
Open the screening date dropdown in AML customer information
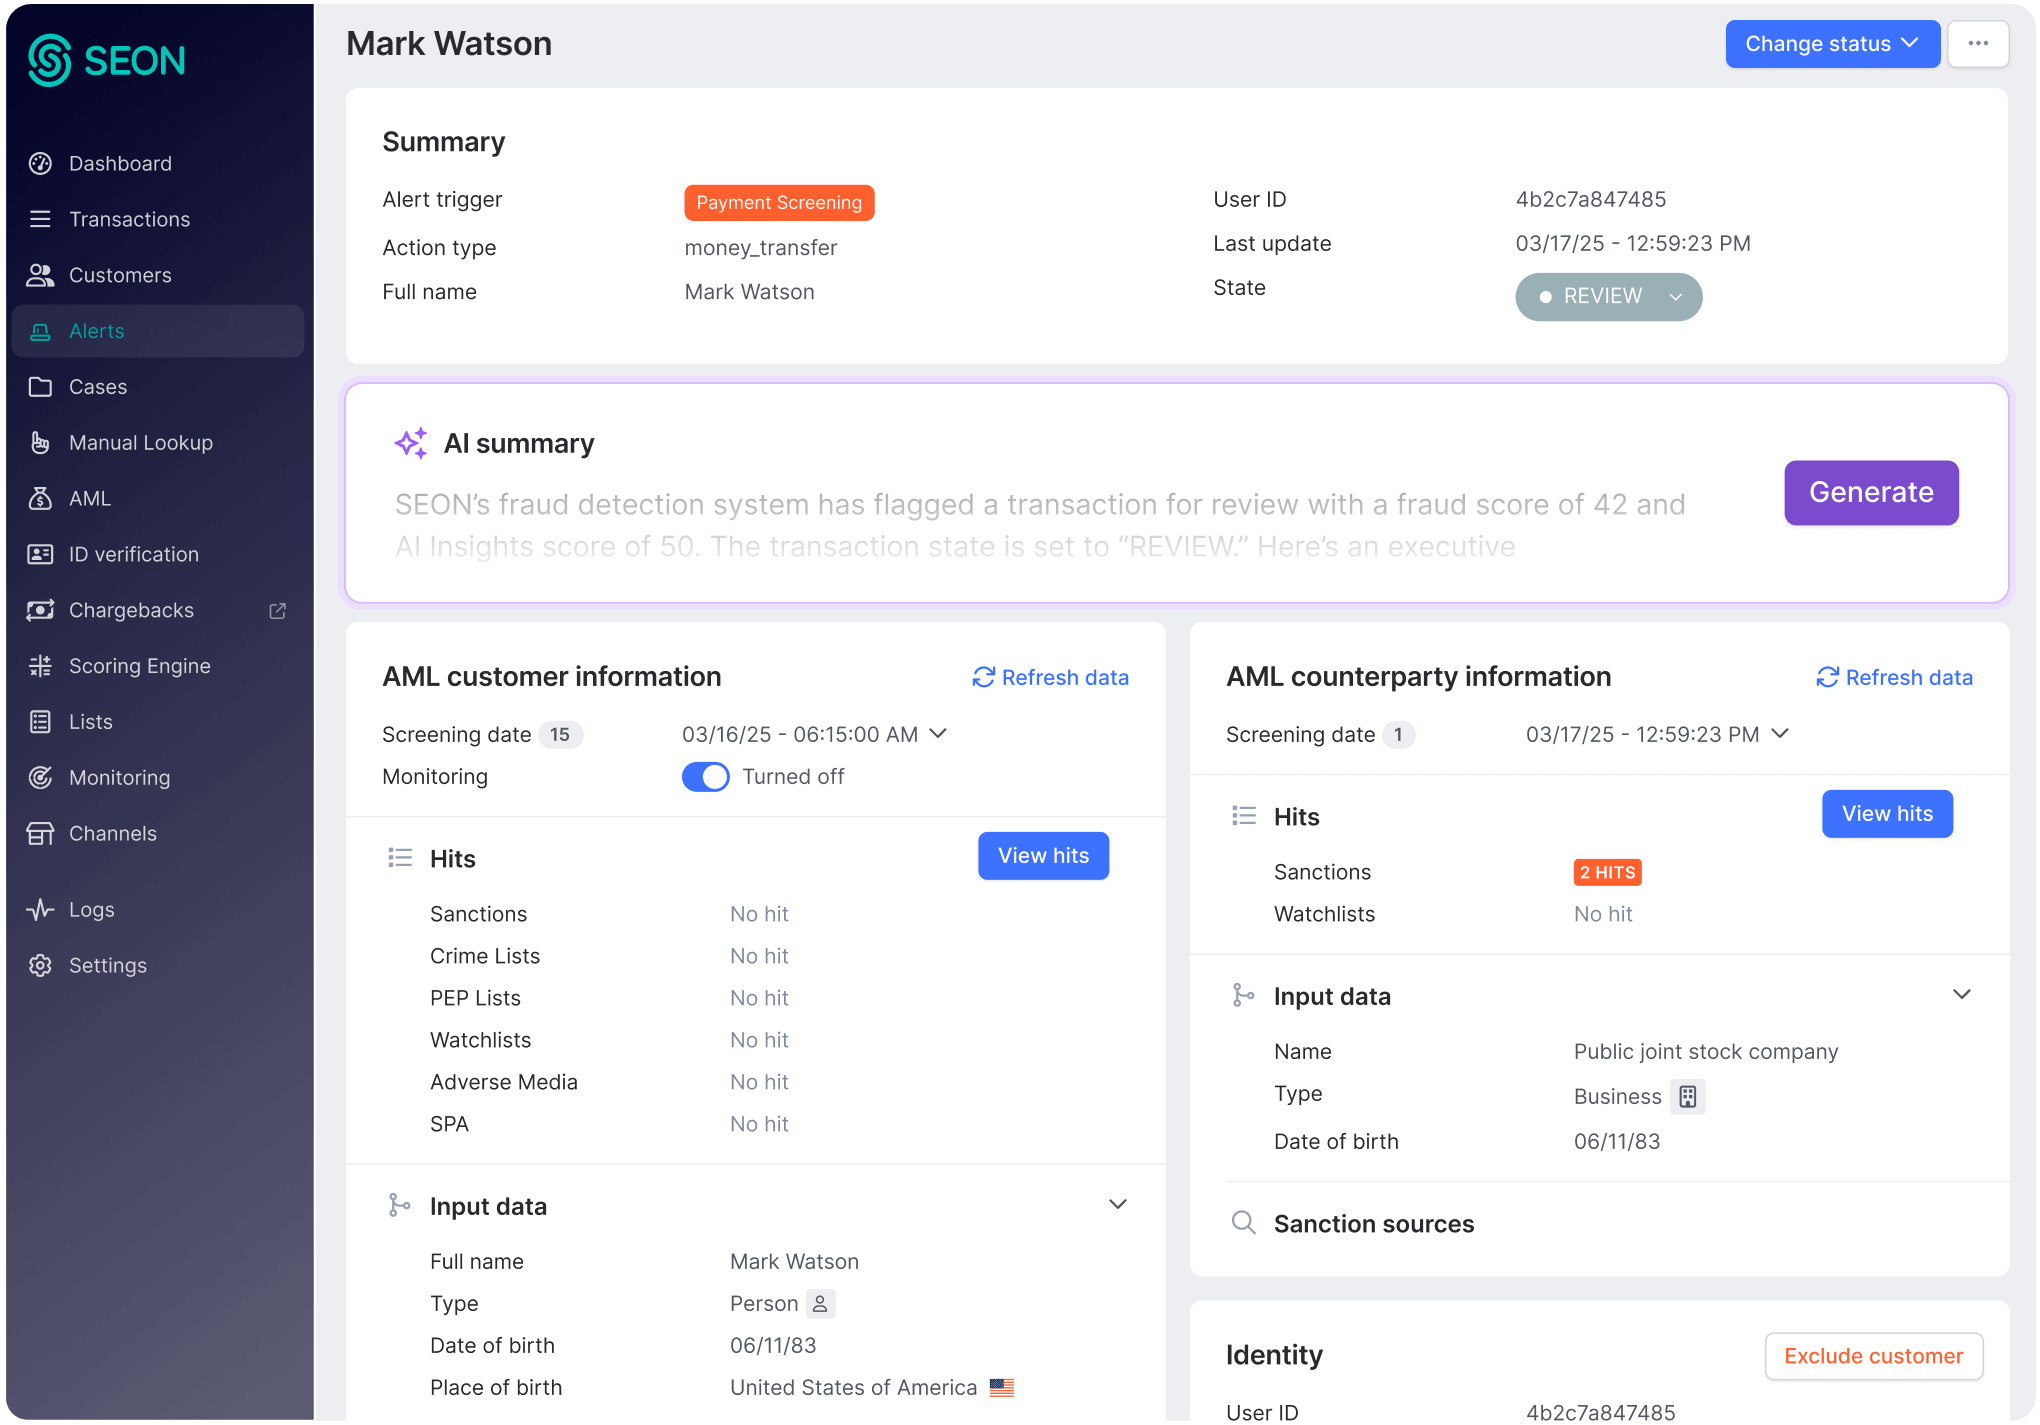pyautogui.click(x=938, y=734)
